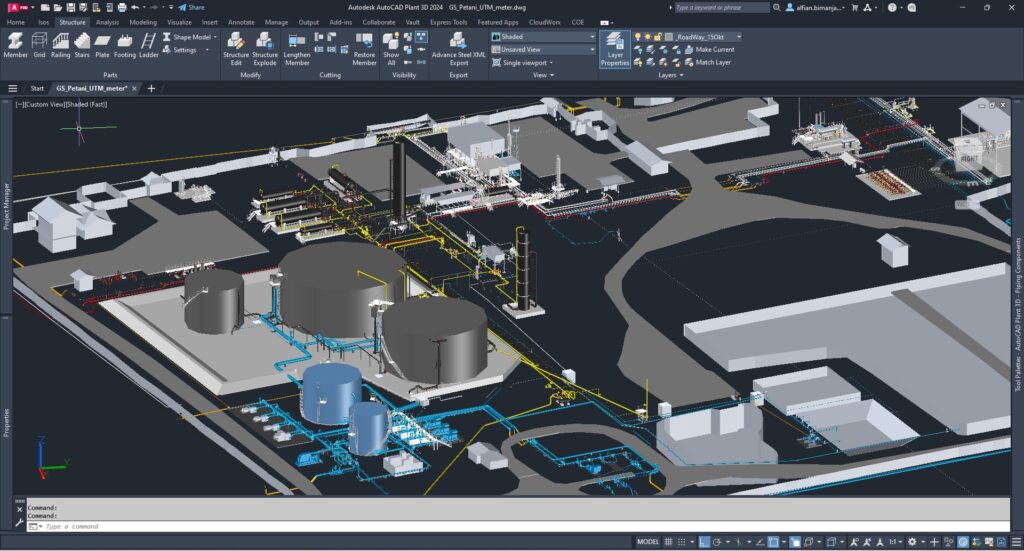Open the alfian.bimanja account dropdown

[x=816, y=7]
